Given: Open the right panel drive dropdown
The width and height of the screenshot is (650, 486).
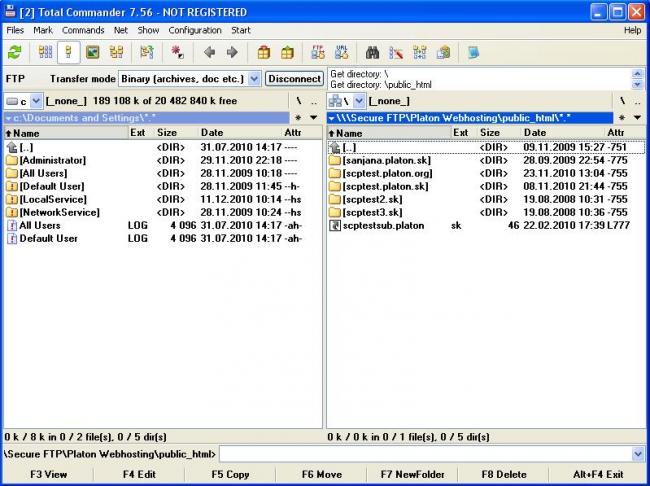Looking at the screenshot, I should click(x=359, y=101).
